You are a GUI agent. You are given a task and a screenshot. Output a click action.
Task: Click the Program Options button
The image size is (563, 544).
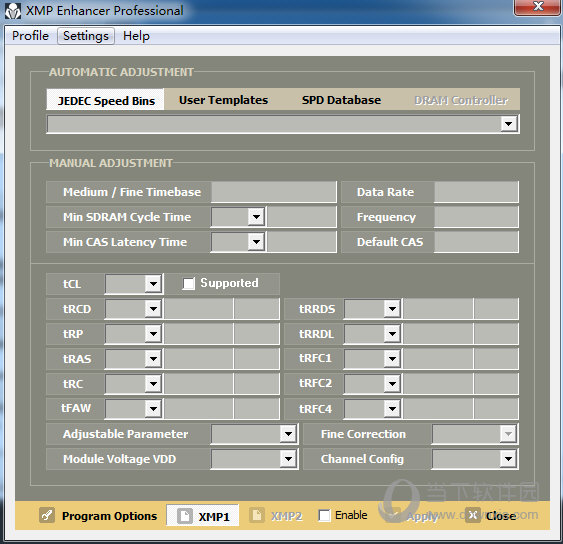pos(98,516)
